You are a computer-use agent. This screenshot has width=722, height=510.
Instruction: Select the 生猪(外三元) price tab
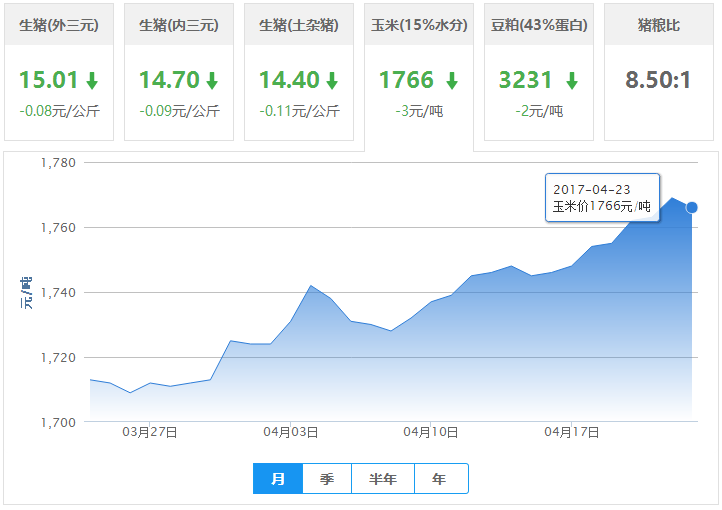click(59, 72)
